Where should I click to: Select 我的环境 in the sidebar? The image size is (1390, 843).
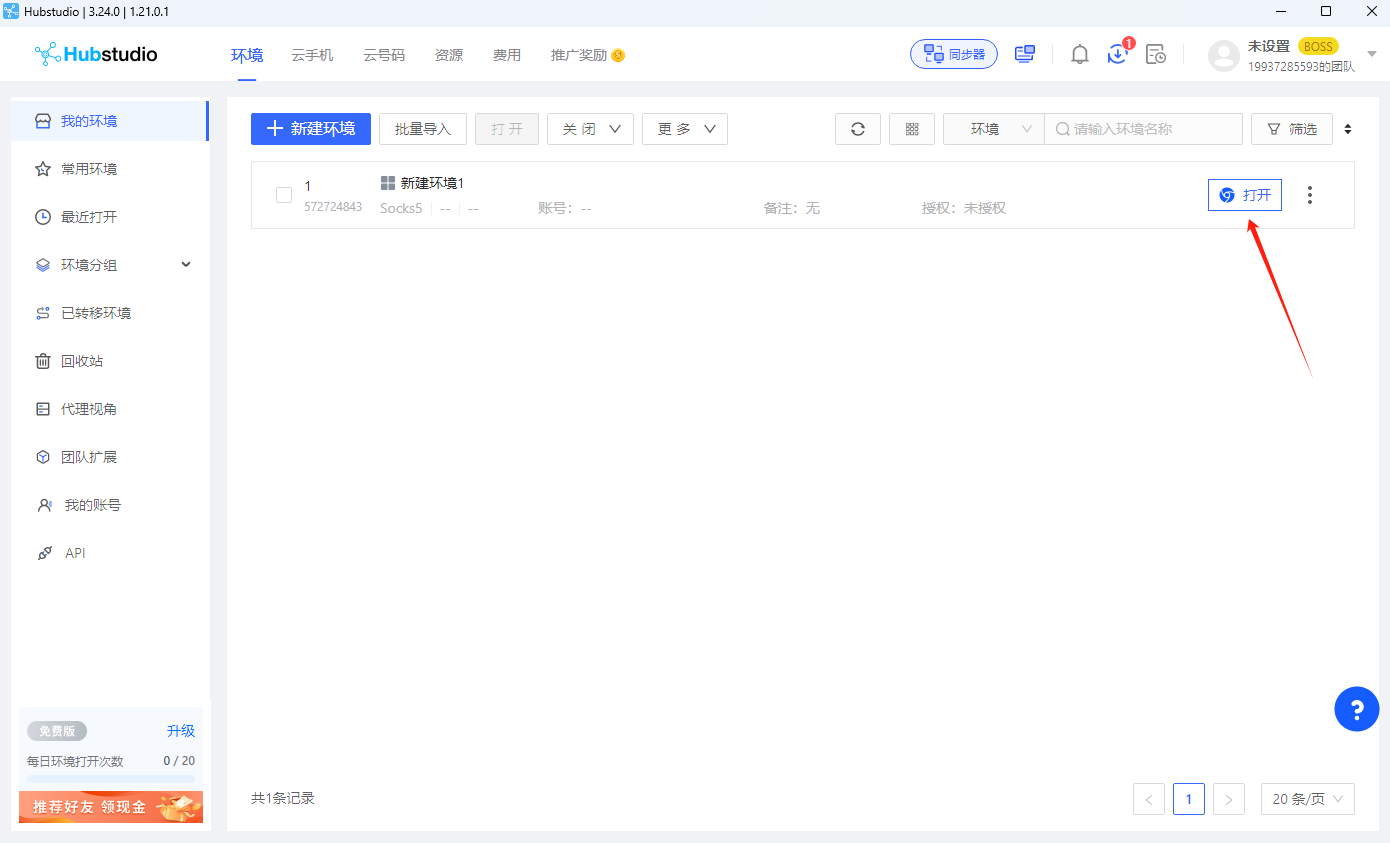pyautogui.click(x=110, y=121)
